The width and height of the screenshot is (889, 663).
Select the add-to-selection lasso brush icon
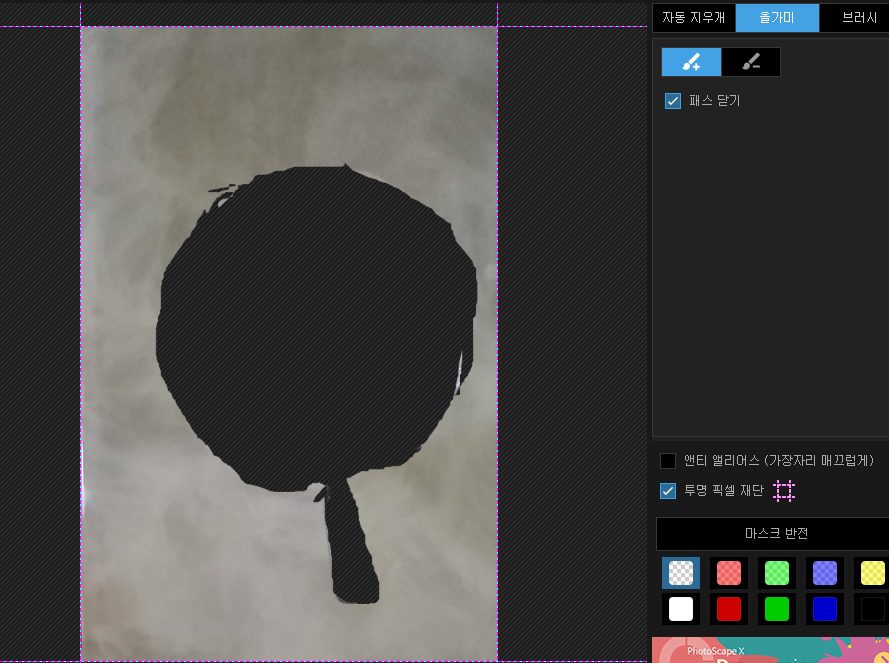click(691, 62)
